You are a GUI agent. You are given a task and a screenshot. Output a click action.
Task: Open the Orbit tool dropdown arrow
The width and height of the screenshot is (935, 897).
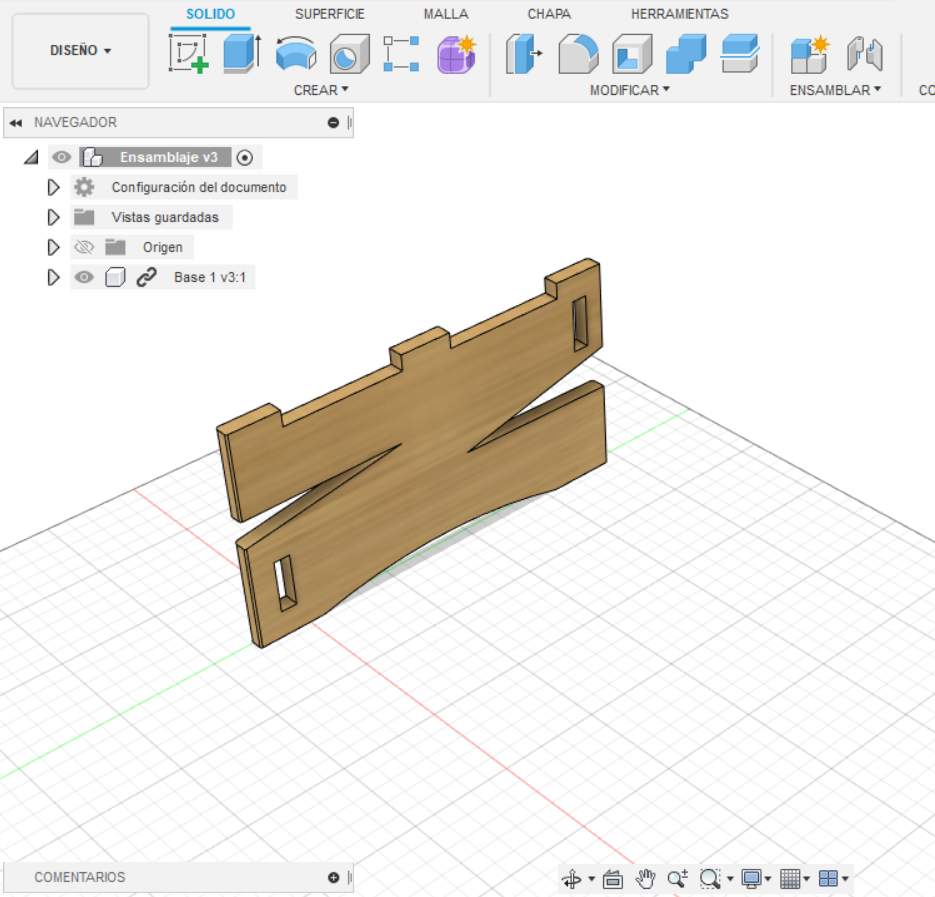(x=592, y=879)
